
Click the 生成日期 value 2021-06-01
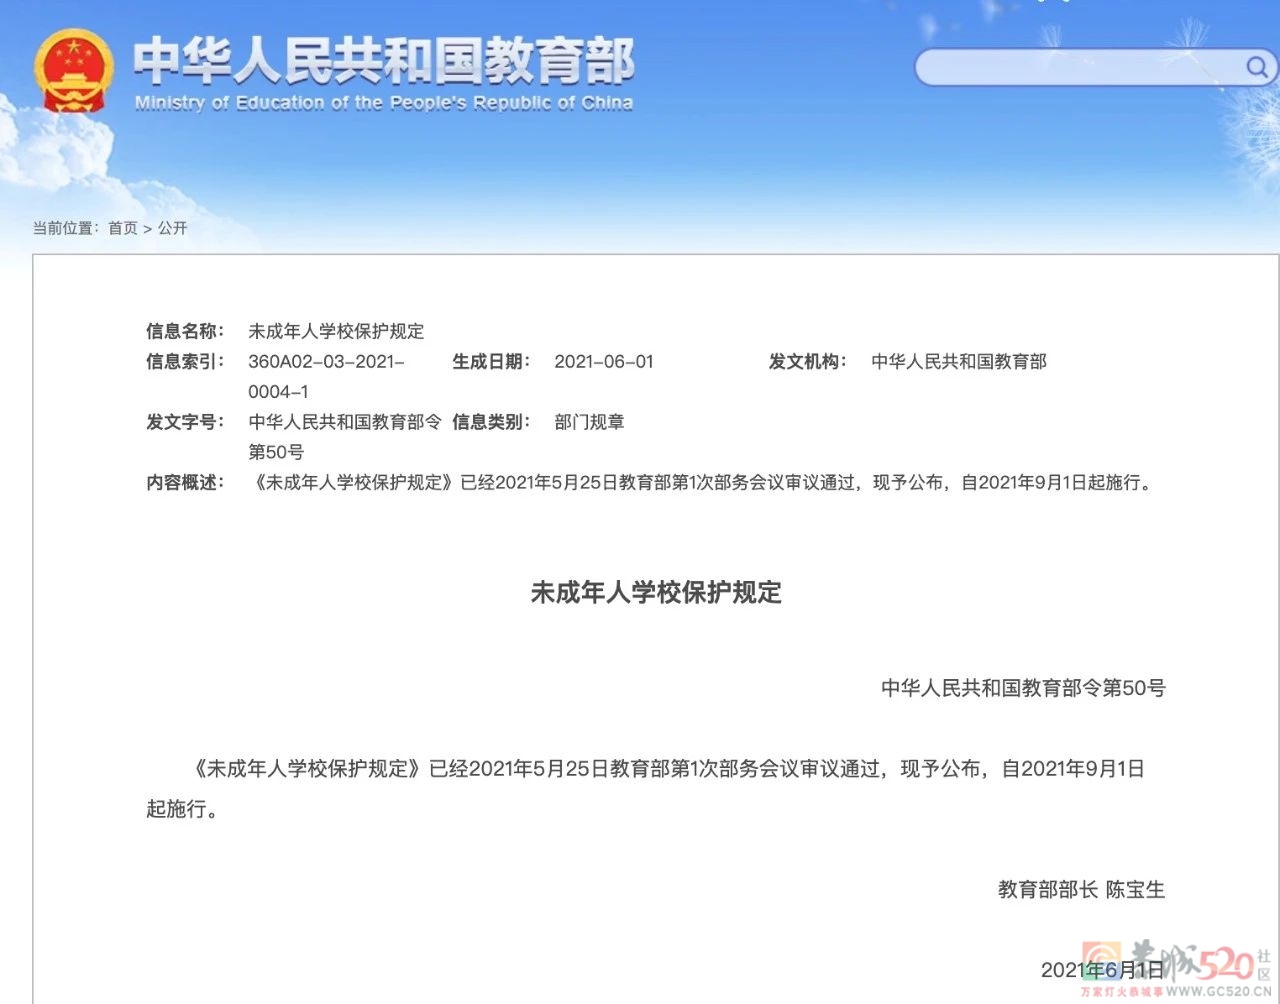coord(603,361)
